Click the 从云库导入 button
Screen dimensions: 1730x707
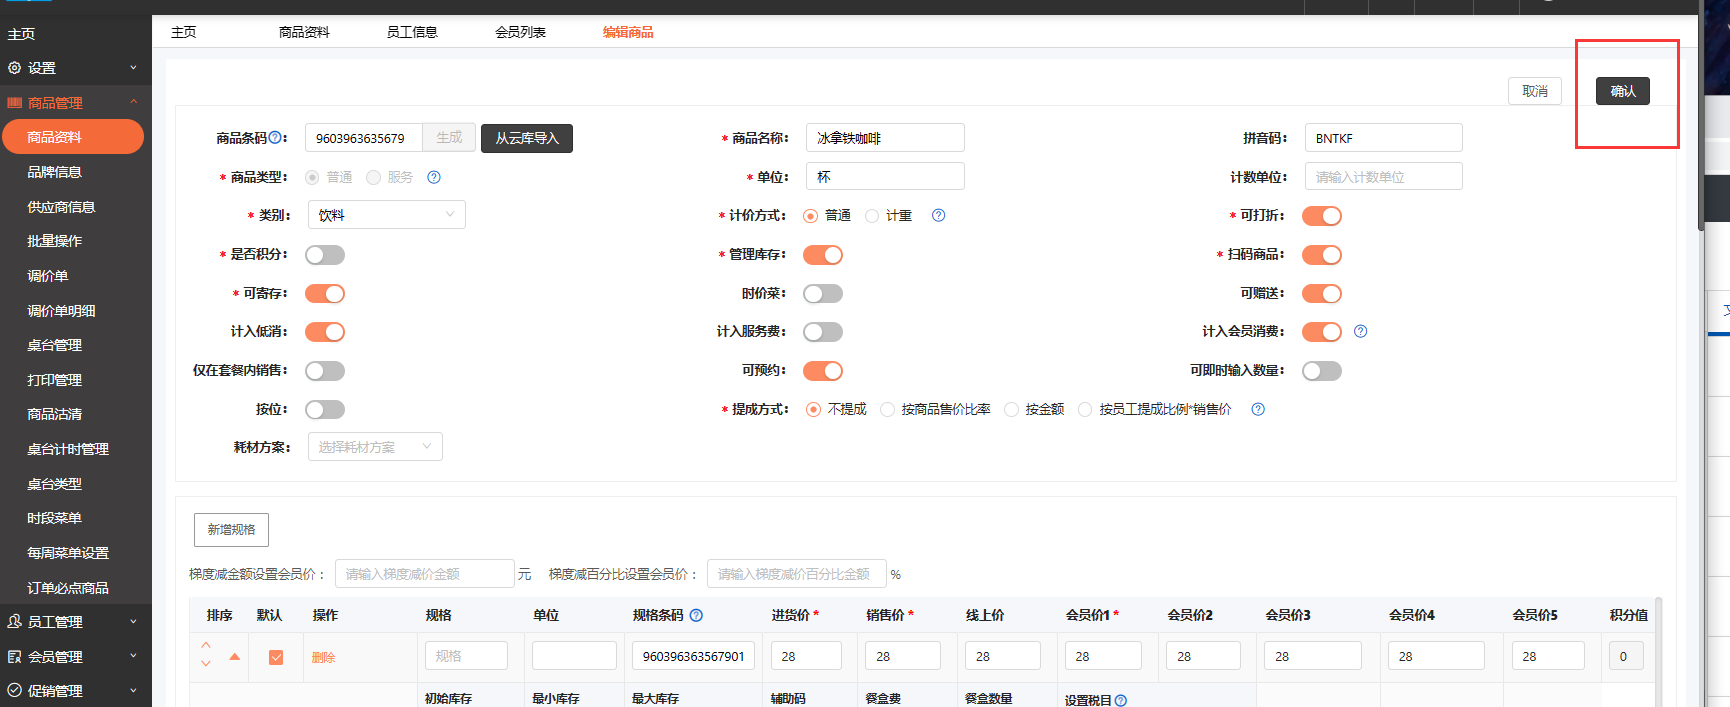pyautogui.click(x=527, y=138)
